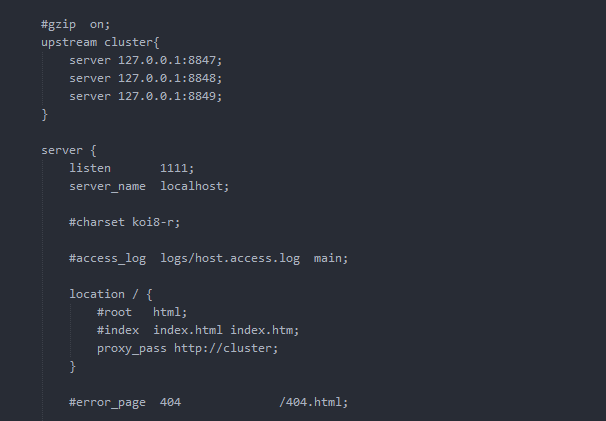Screen dimensions: 606x421
Task: Click the '/404.html' error page path
Action: pos(314,402)
